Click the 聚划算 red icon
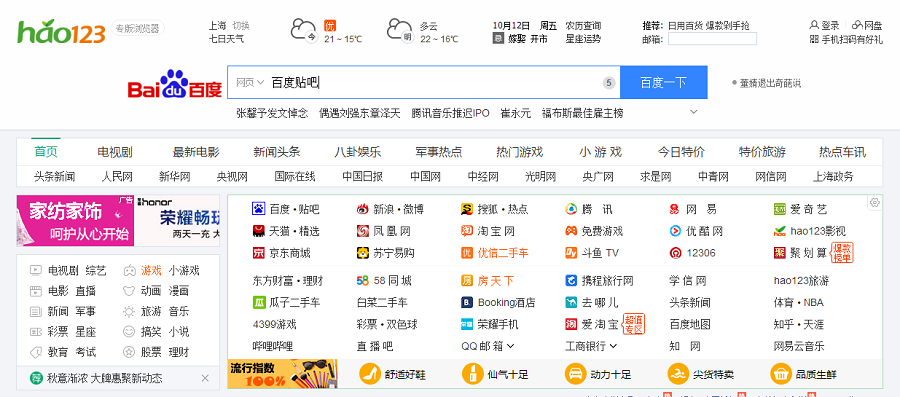The height and width of the screenshot is (397, 900). click(x=779, y=253)
